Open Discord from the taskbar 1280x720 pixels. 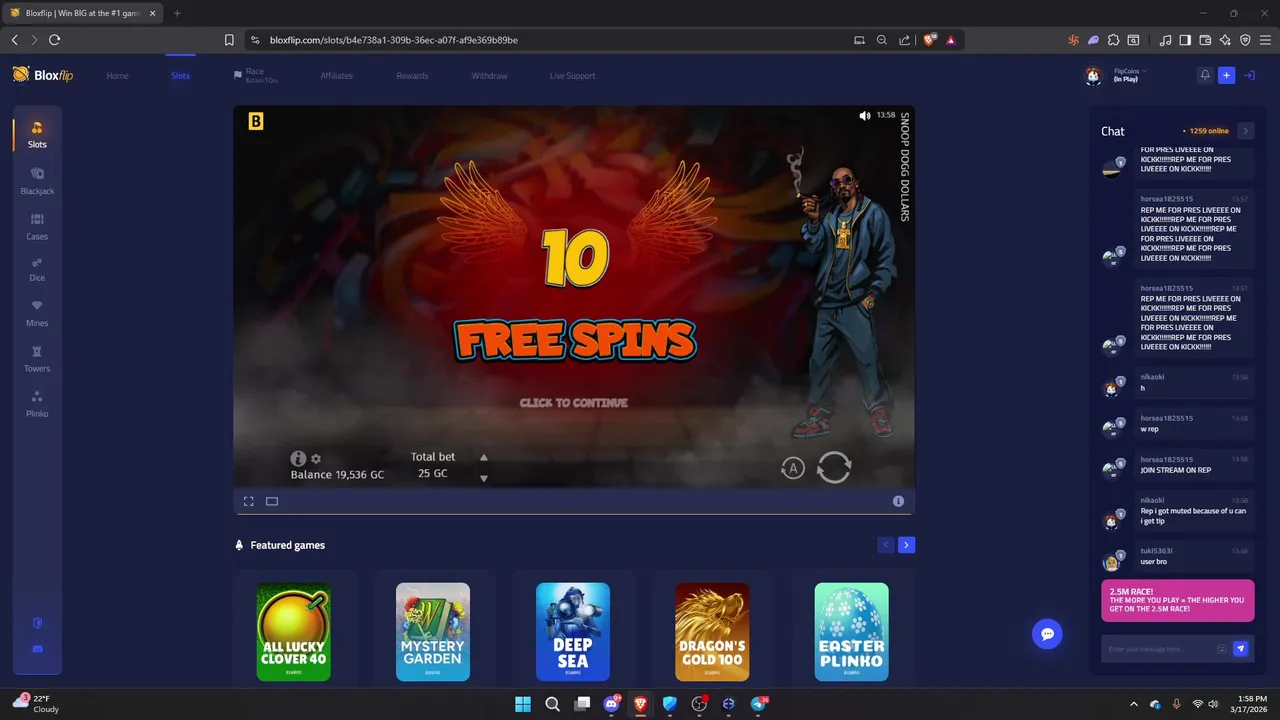[611, 704]
